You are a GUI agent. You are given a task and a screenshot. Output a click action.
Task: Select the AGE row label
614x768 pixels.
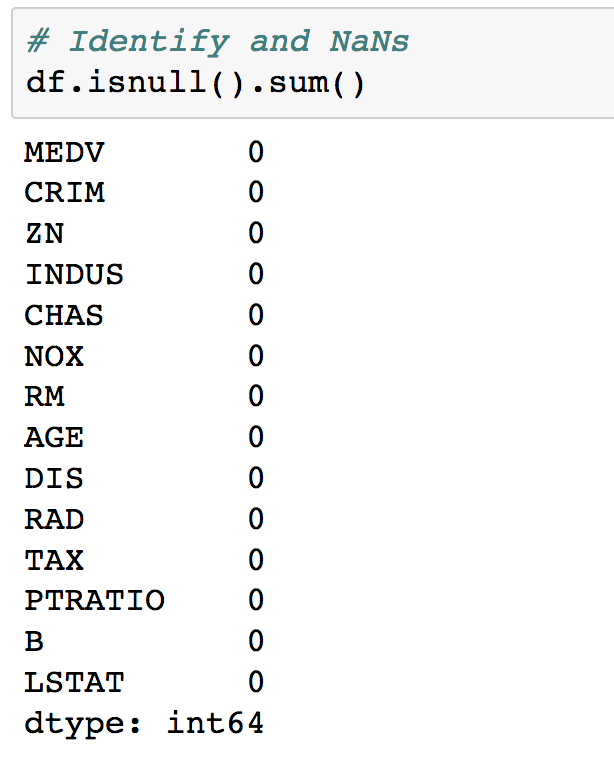tap(54, 437)
